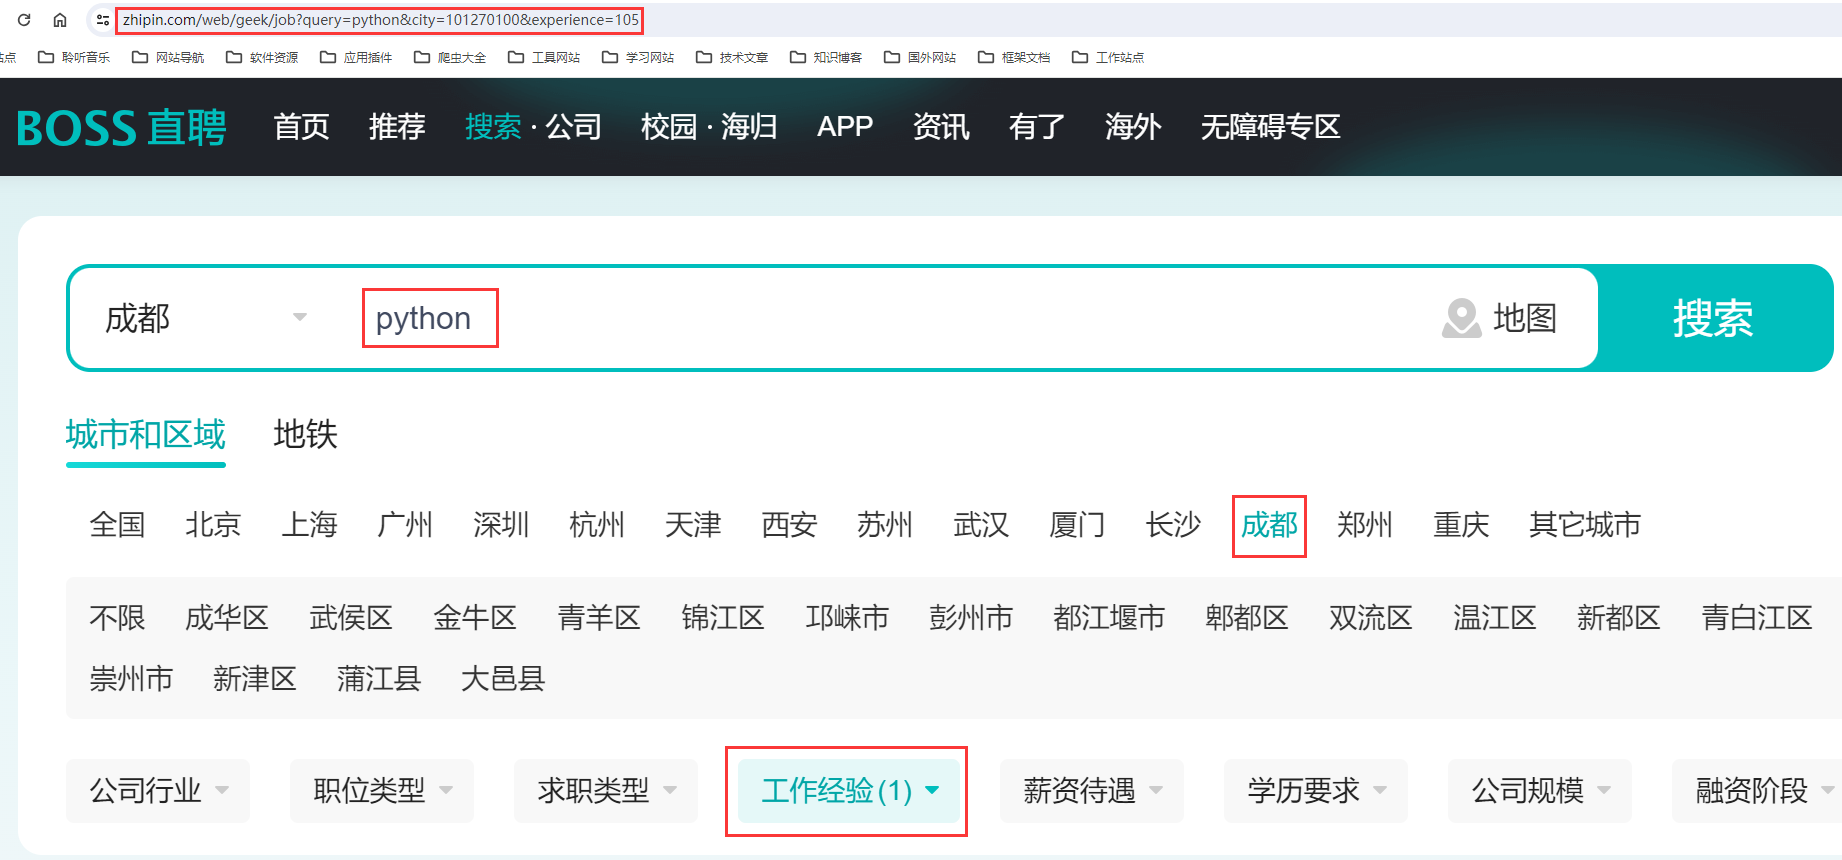This screenshot has width=1842, height=860.
Task: Click the browser home icon
Action: click(60, 20)
